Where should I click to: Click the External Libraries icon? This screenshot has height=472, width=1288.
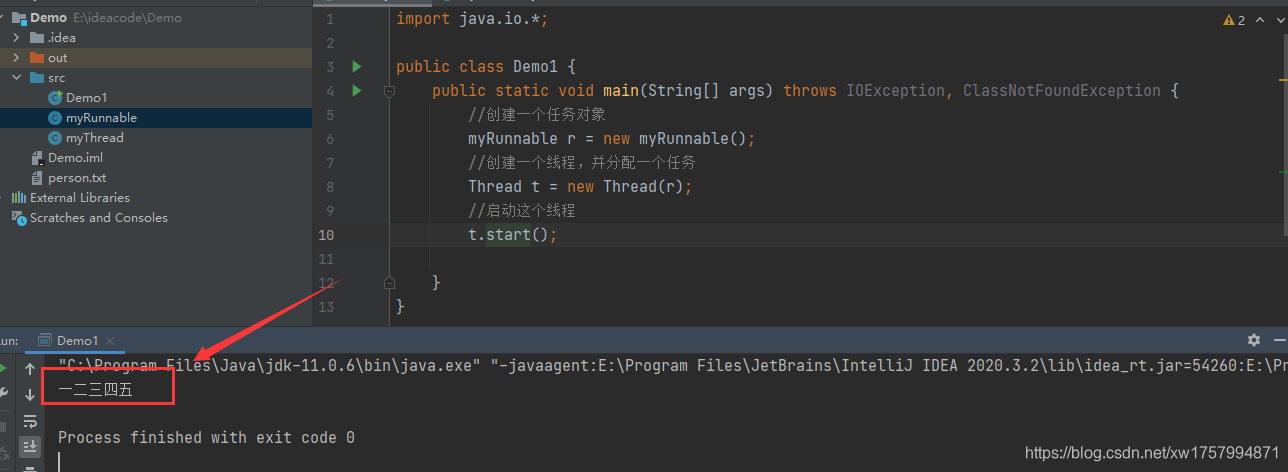pos(19,198)
